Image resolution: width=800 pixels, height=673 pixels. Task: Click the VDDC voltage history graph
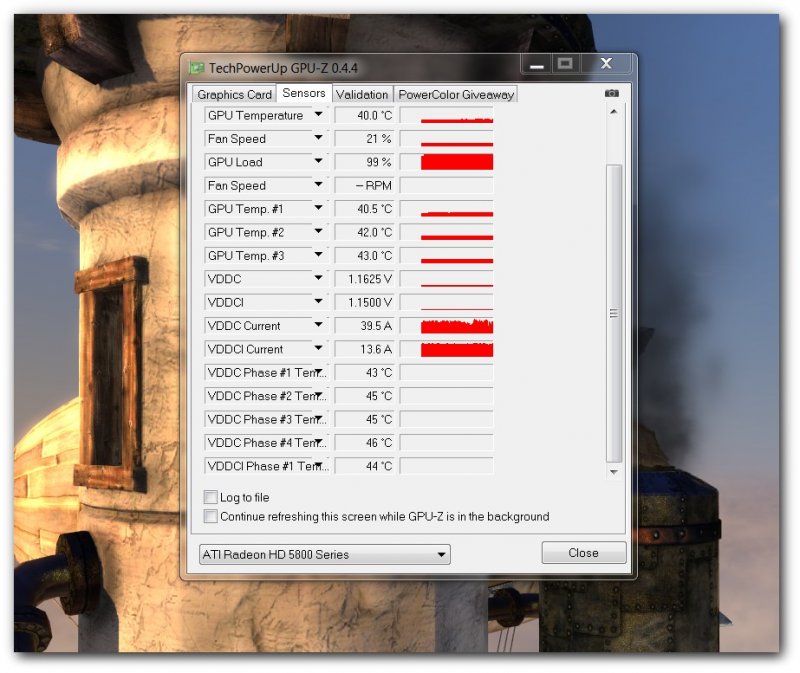pyautogui.click(x=446, y=279)
